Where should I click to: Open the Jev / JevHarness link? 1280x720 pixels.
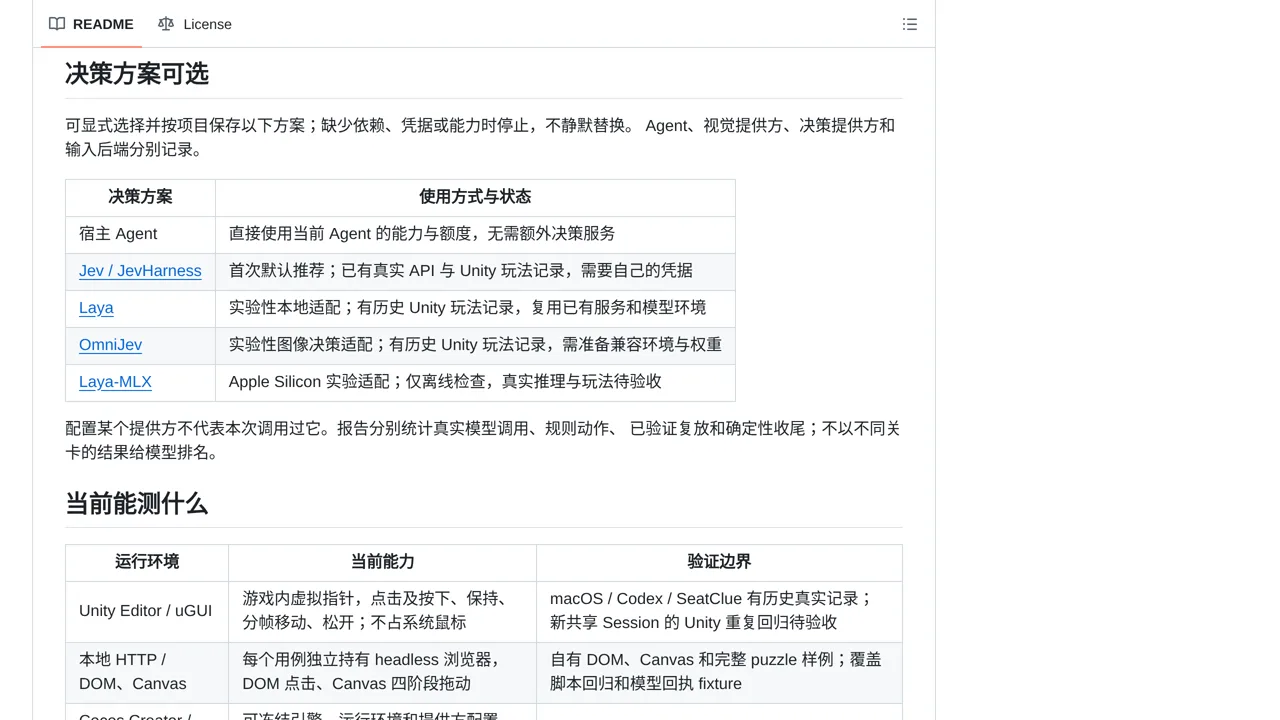coord(140,271)
